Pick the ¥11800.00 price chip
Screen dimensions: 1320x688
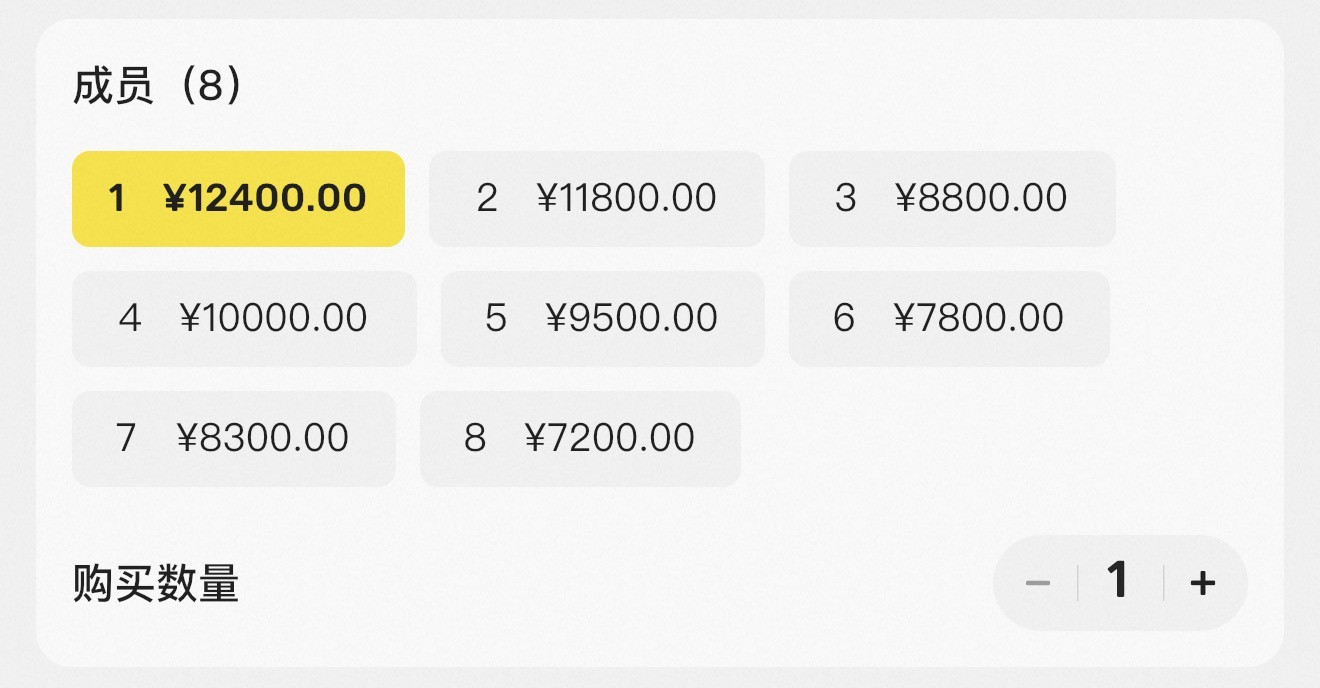tap(596, 198)
